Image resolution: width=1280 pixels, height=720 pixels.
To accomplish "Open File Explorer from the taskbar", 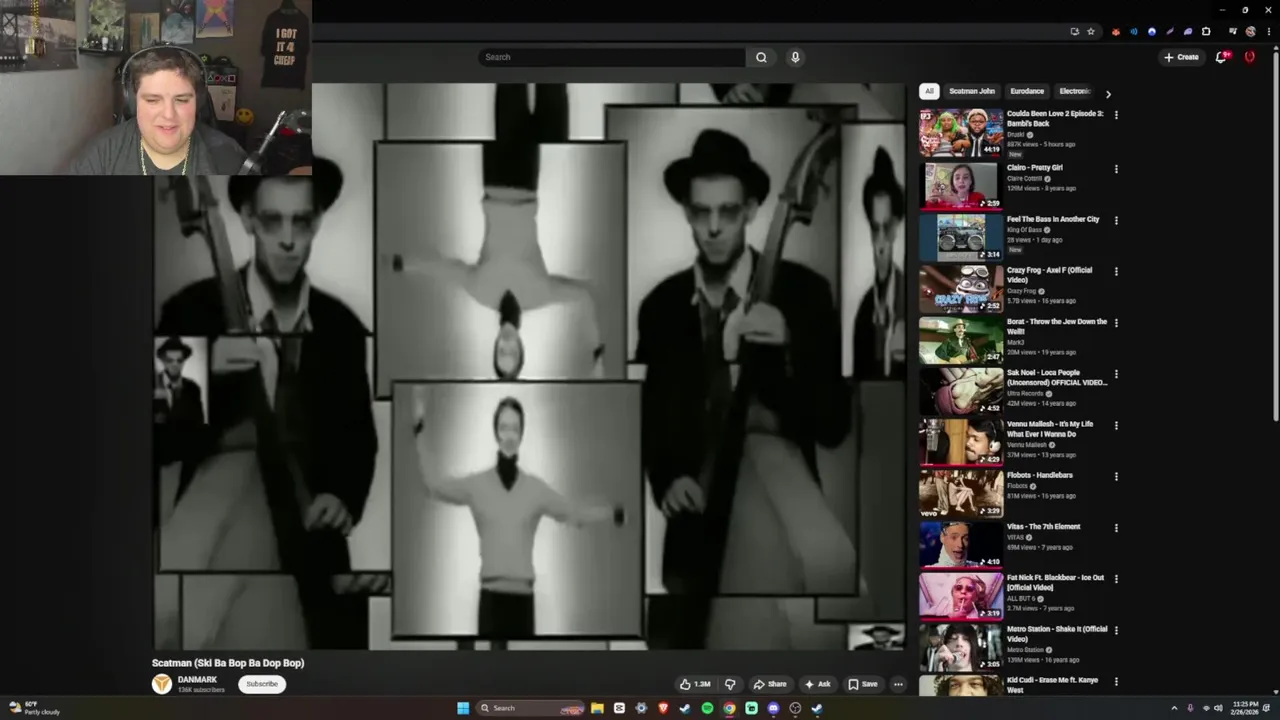I will click(x=597, y=708).
